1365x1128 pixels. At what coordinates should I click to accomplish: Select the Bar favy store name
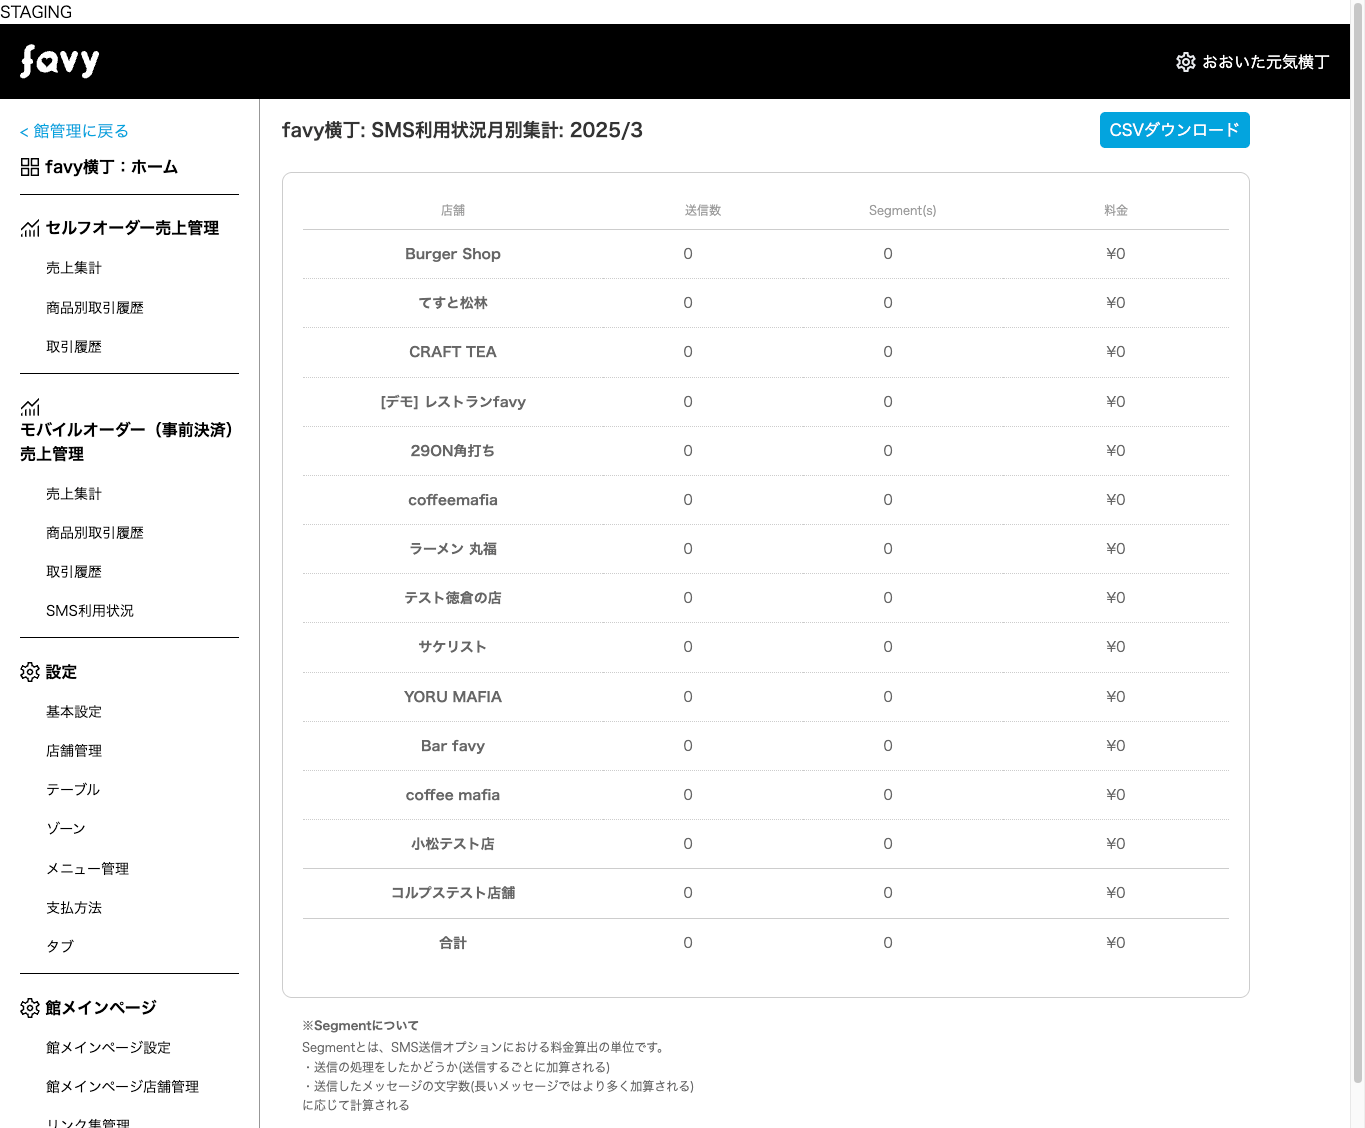coord(453,746)
